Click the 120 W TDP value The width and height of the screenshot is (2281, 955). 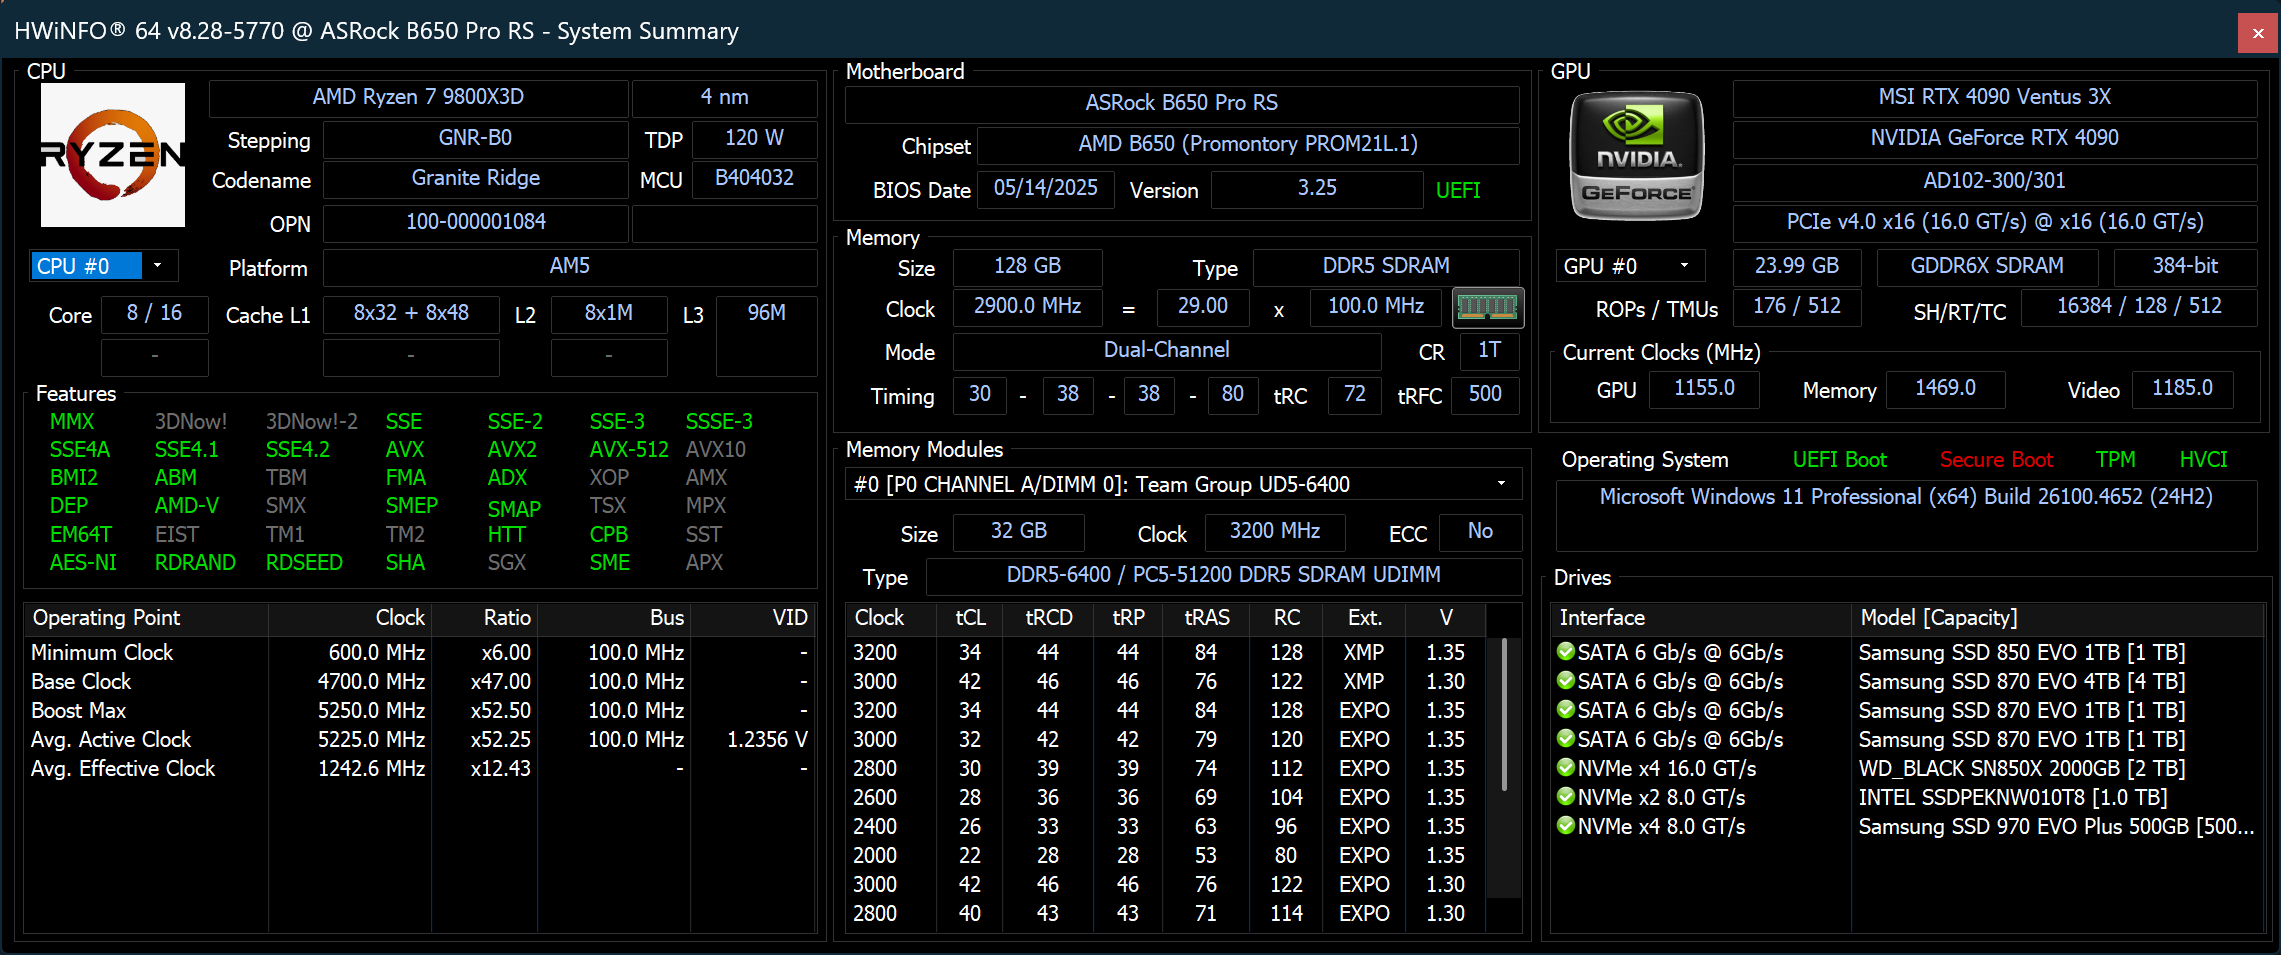(x=754, y=138)
